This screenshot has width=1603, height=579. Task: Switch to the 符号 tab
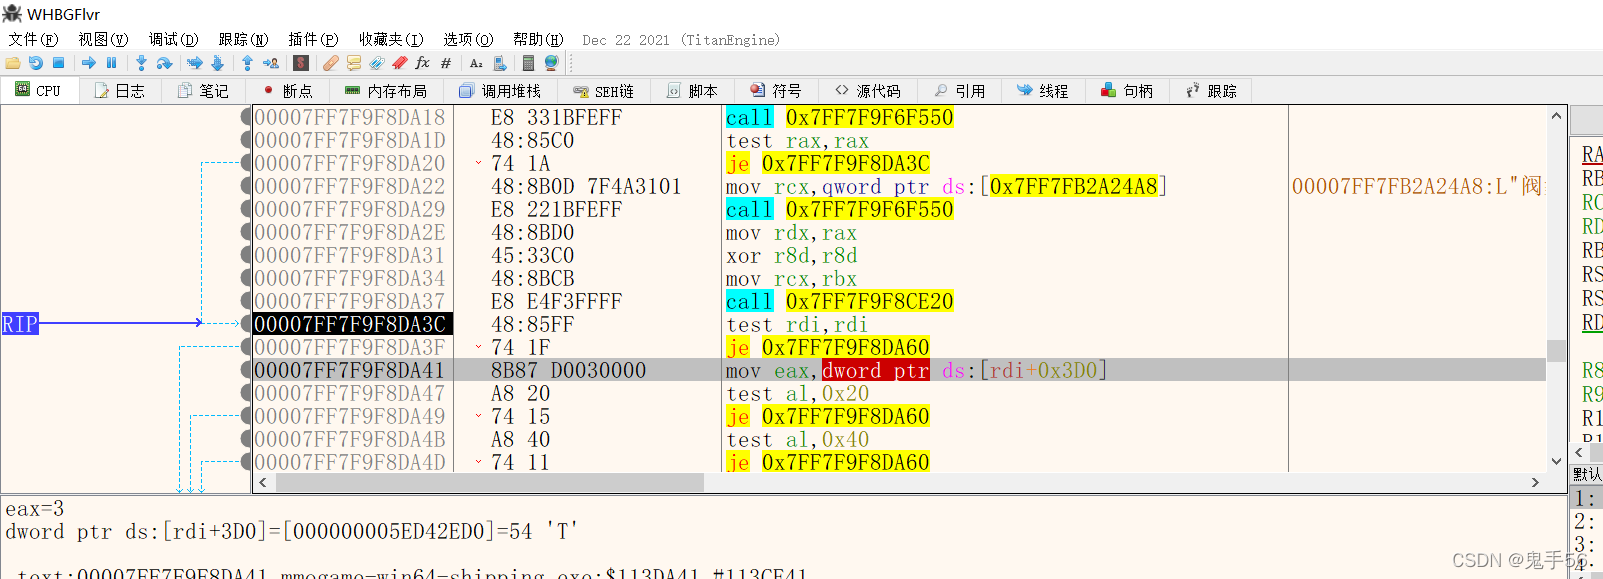[777, 91]
